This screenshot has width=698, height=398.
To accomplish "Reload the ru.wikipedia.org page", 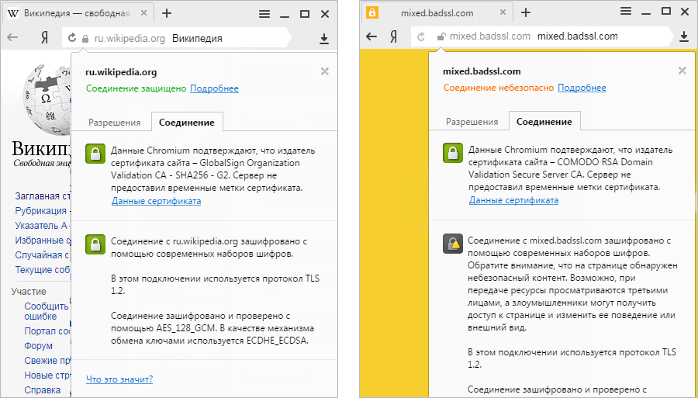I will click(72, 38).
